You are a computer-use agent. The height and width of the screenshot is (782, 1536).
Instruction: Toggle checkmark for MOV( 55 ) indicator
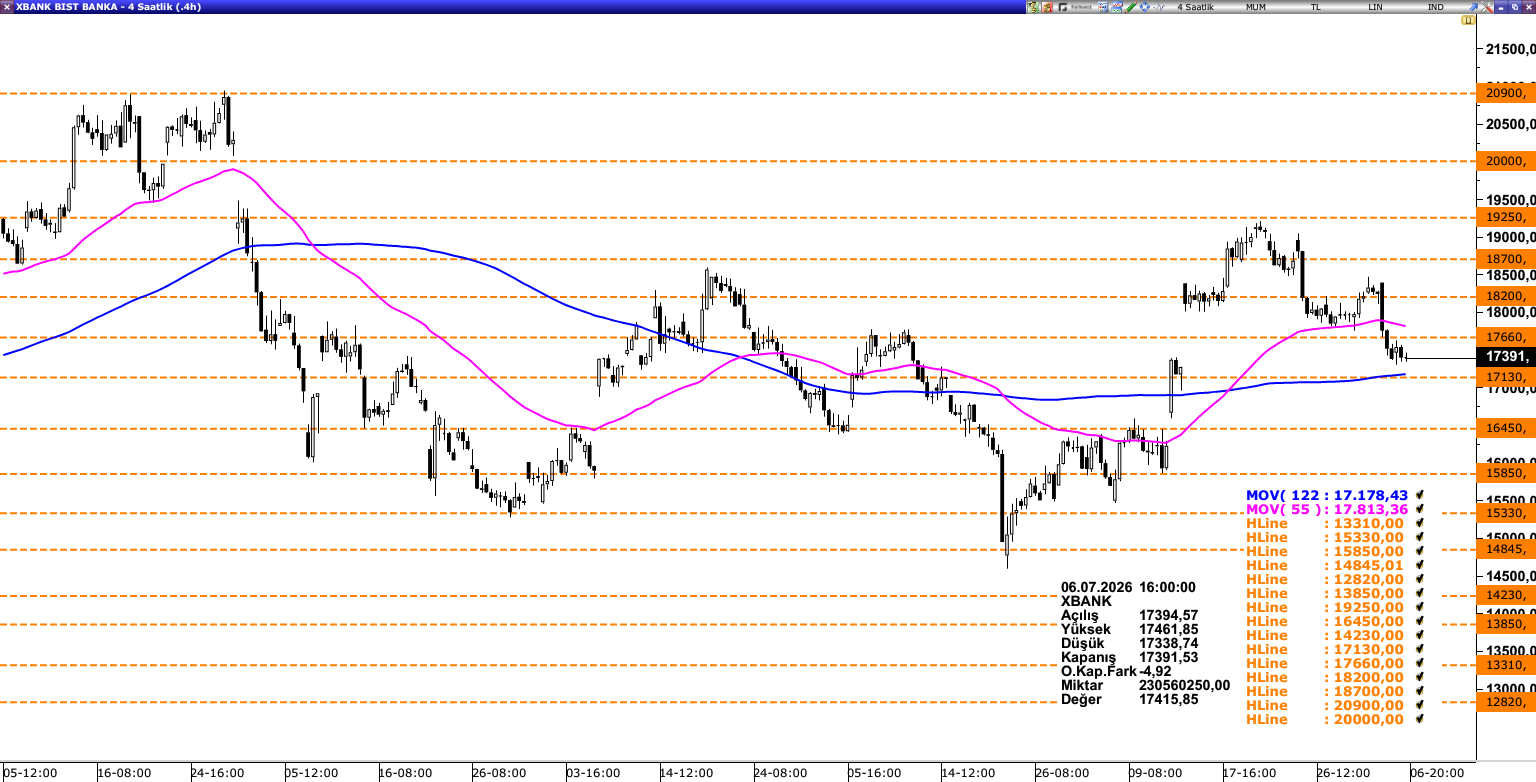pos(1419,509)
